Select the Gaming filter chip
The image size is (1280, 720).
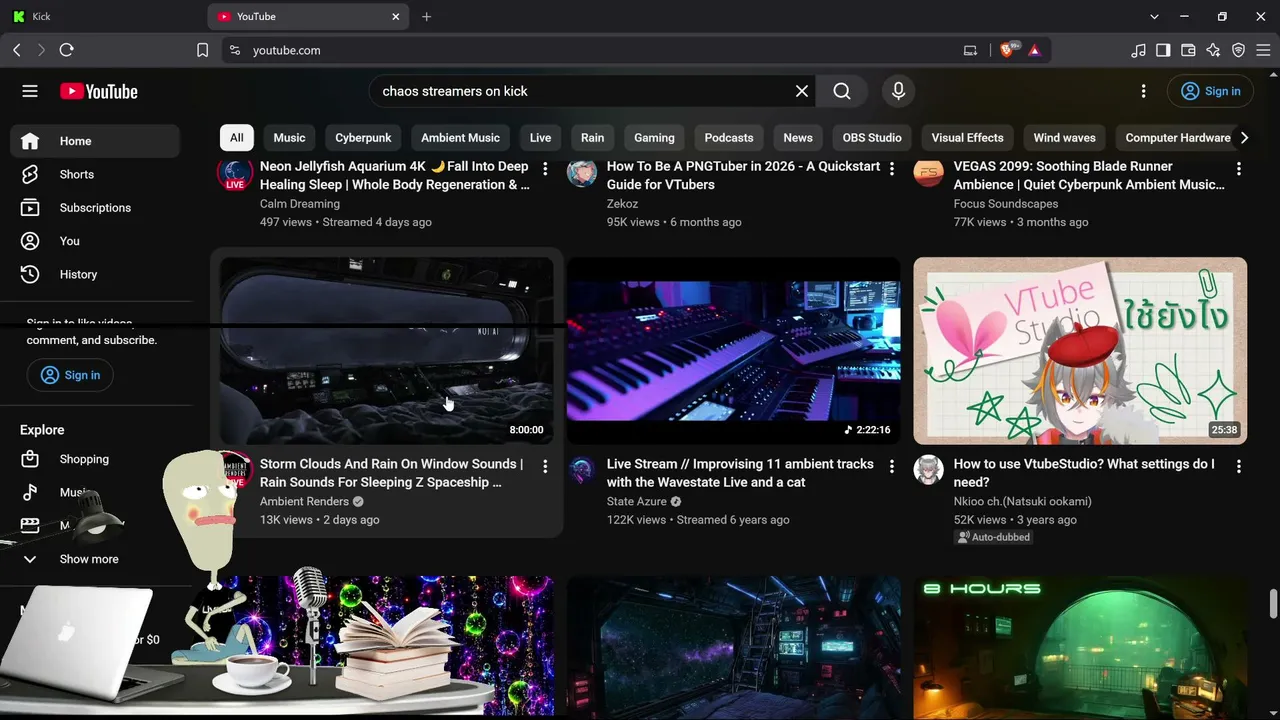[654, 138]
